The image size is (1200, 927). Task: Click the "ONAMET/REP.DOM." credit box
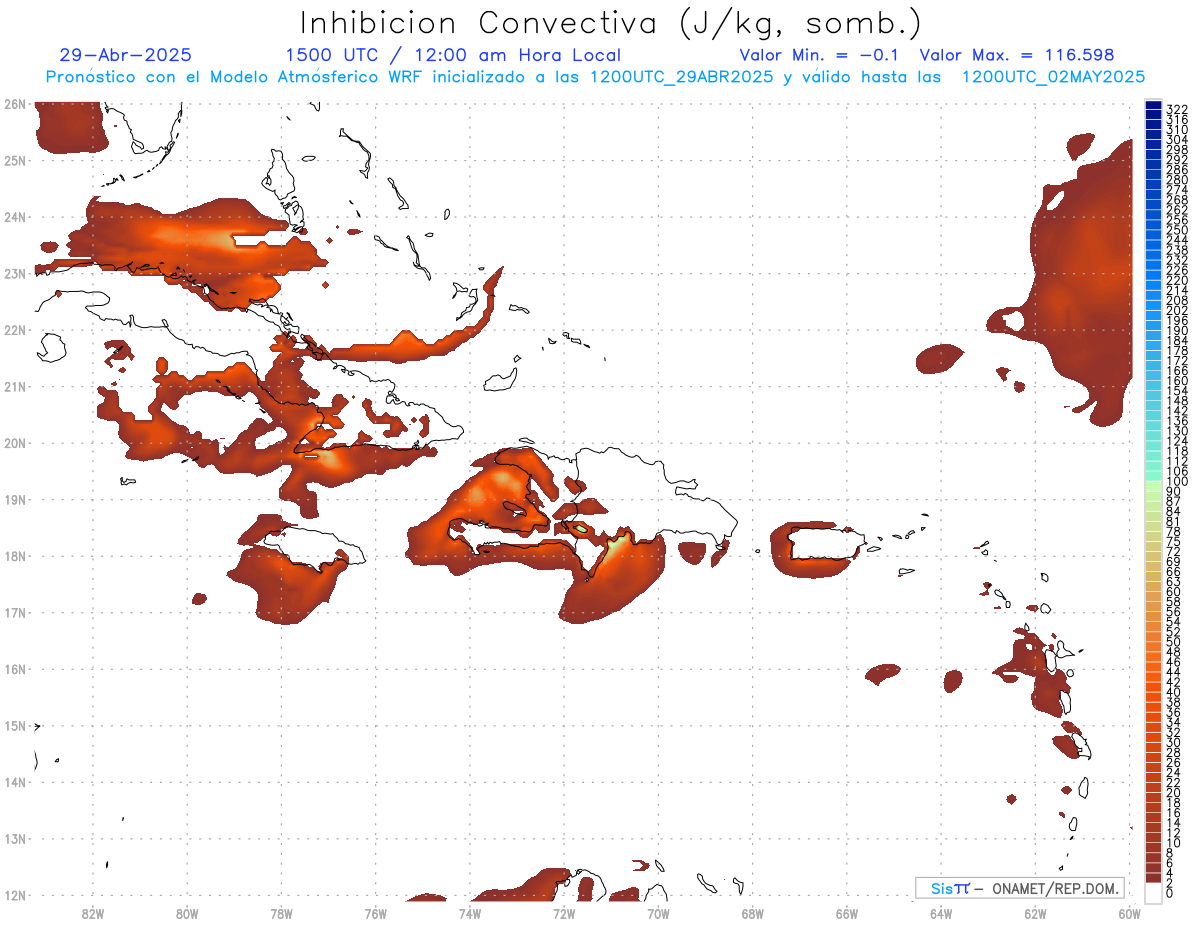1019,888
